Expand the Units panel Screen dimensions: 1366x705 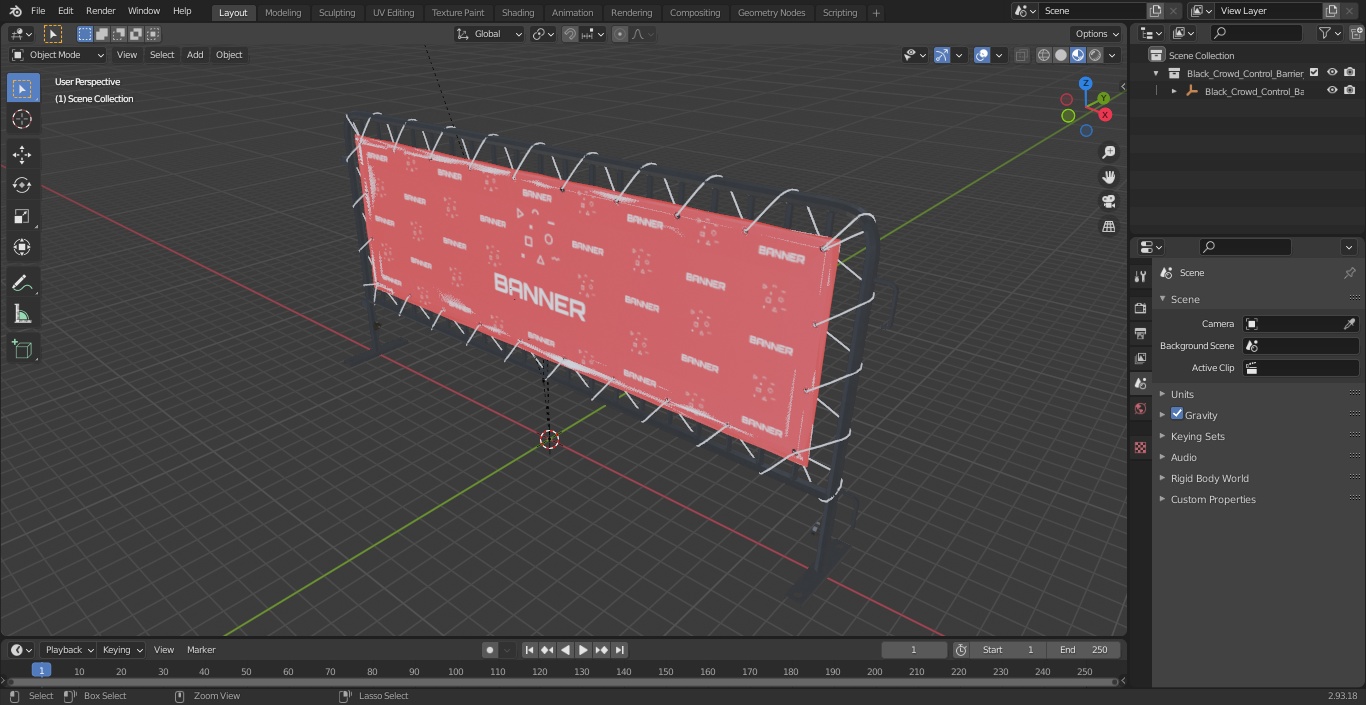1182,394
